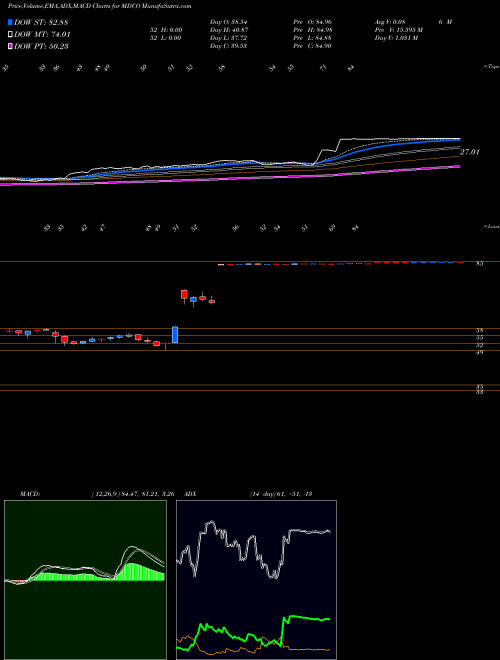Click the Avg V: 0.08 value
Viewport: 500px width, 660px height.
point(390,22)
